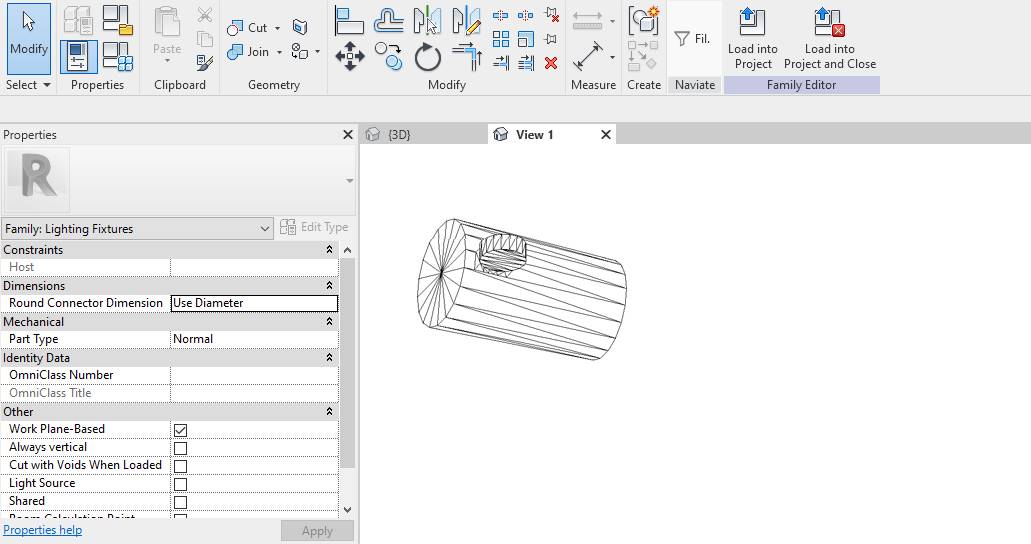Enable the Light Source checkbox
Image resolution: width=1031 pixels, height=544 pixels.
[x=180, y=484]
